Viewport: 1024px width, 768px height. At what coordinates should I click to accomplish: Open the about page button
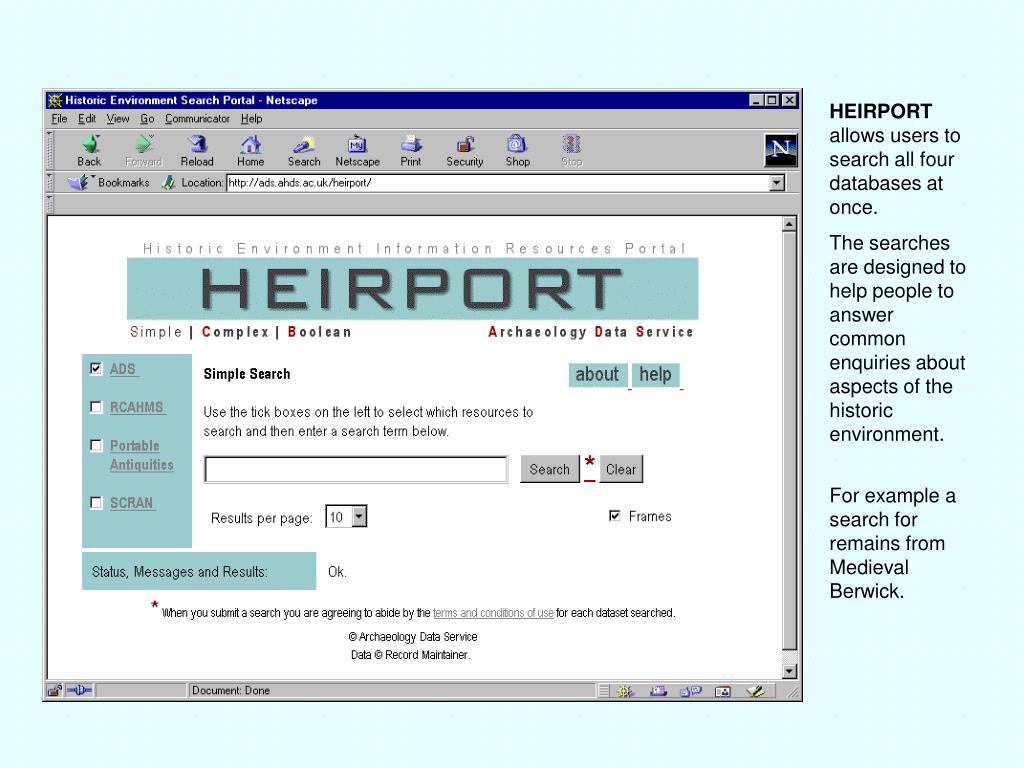(x=598, y=375)
